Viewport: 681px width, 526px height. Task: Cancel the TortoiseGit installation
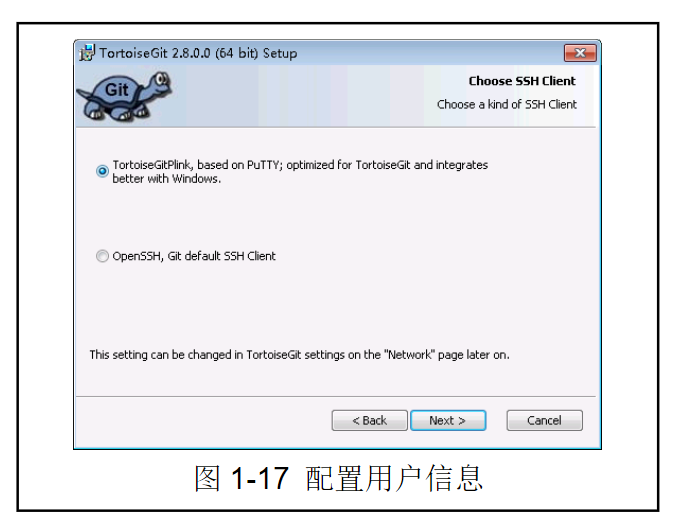pos(544,420)
